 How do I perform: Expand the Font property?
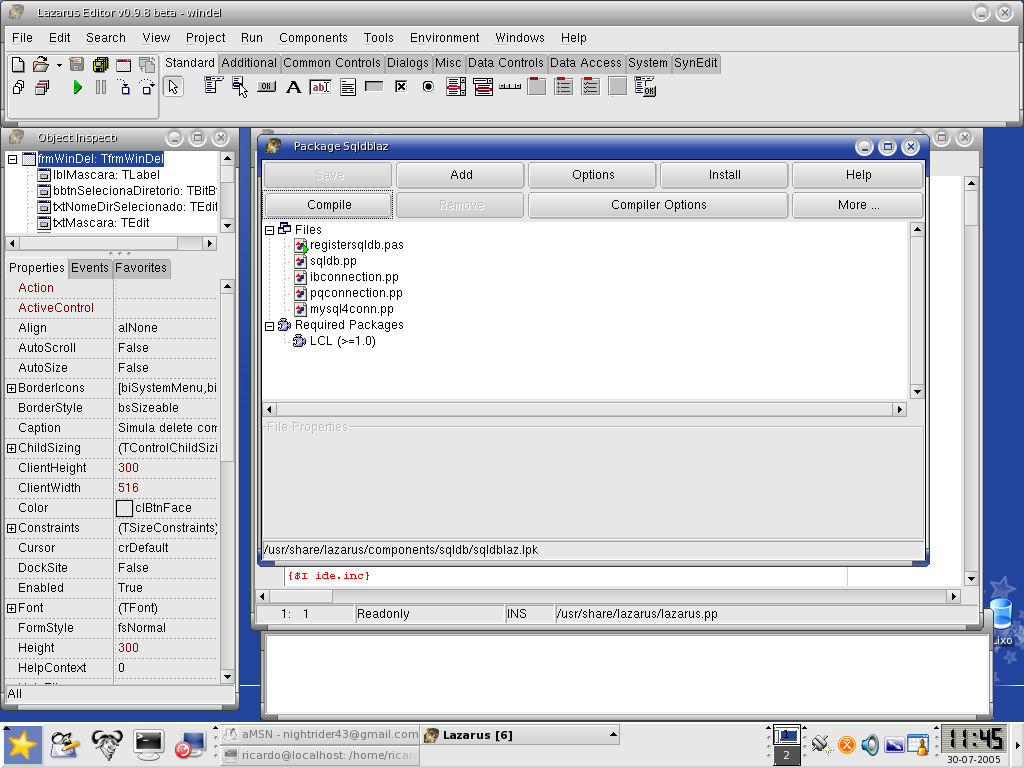11,608
